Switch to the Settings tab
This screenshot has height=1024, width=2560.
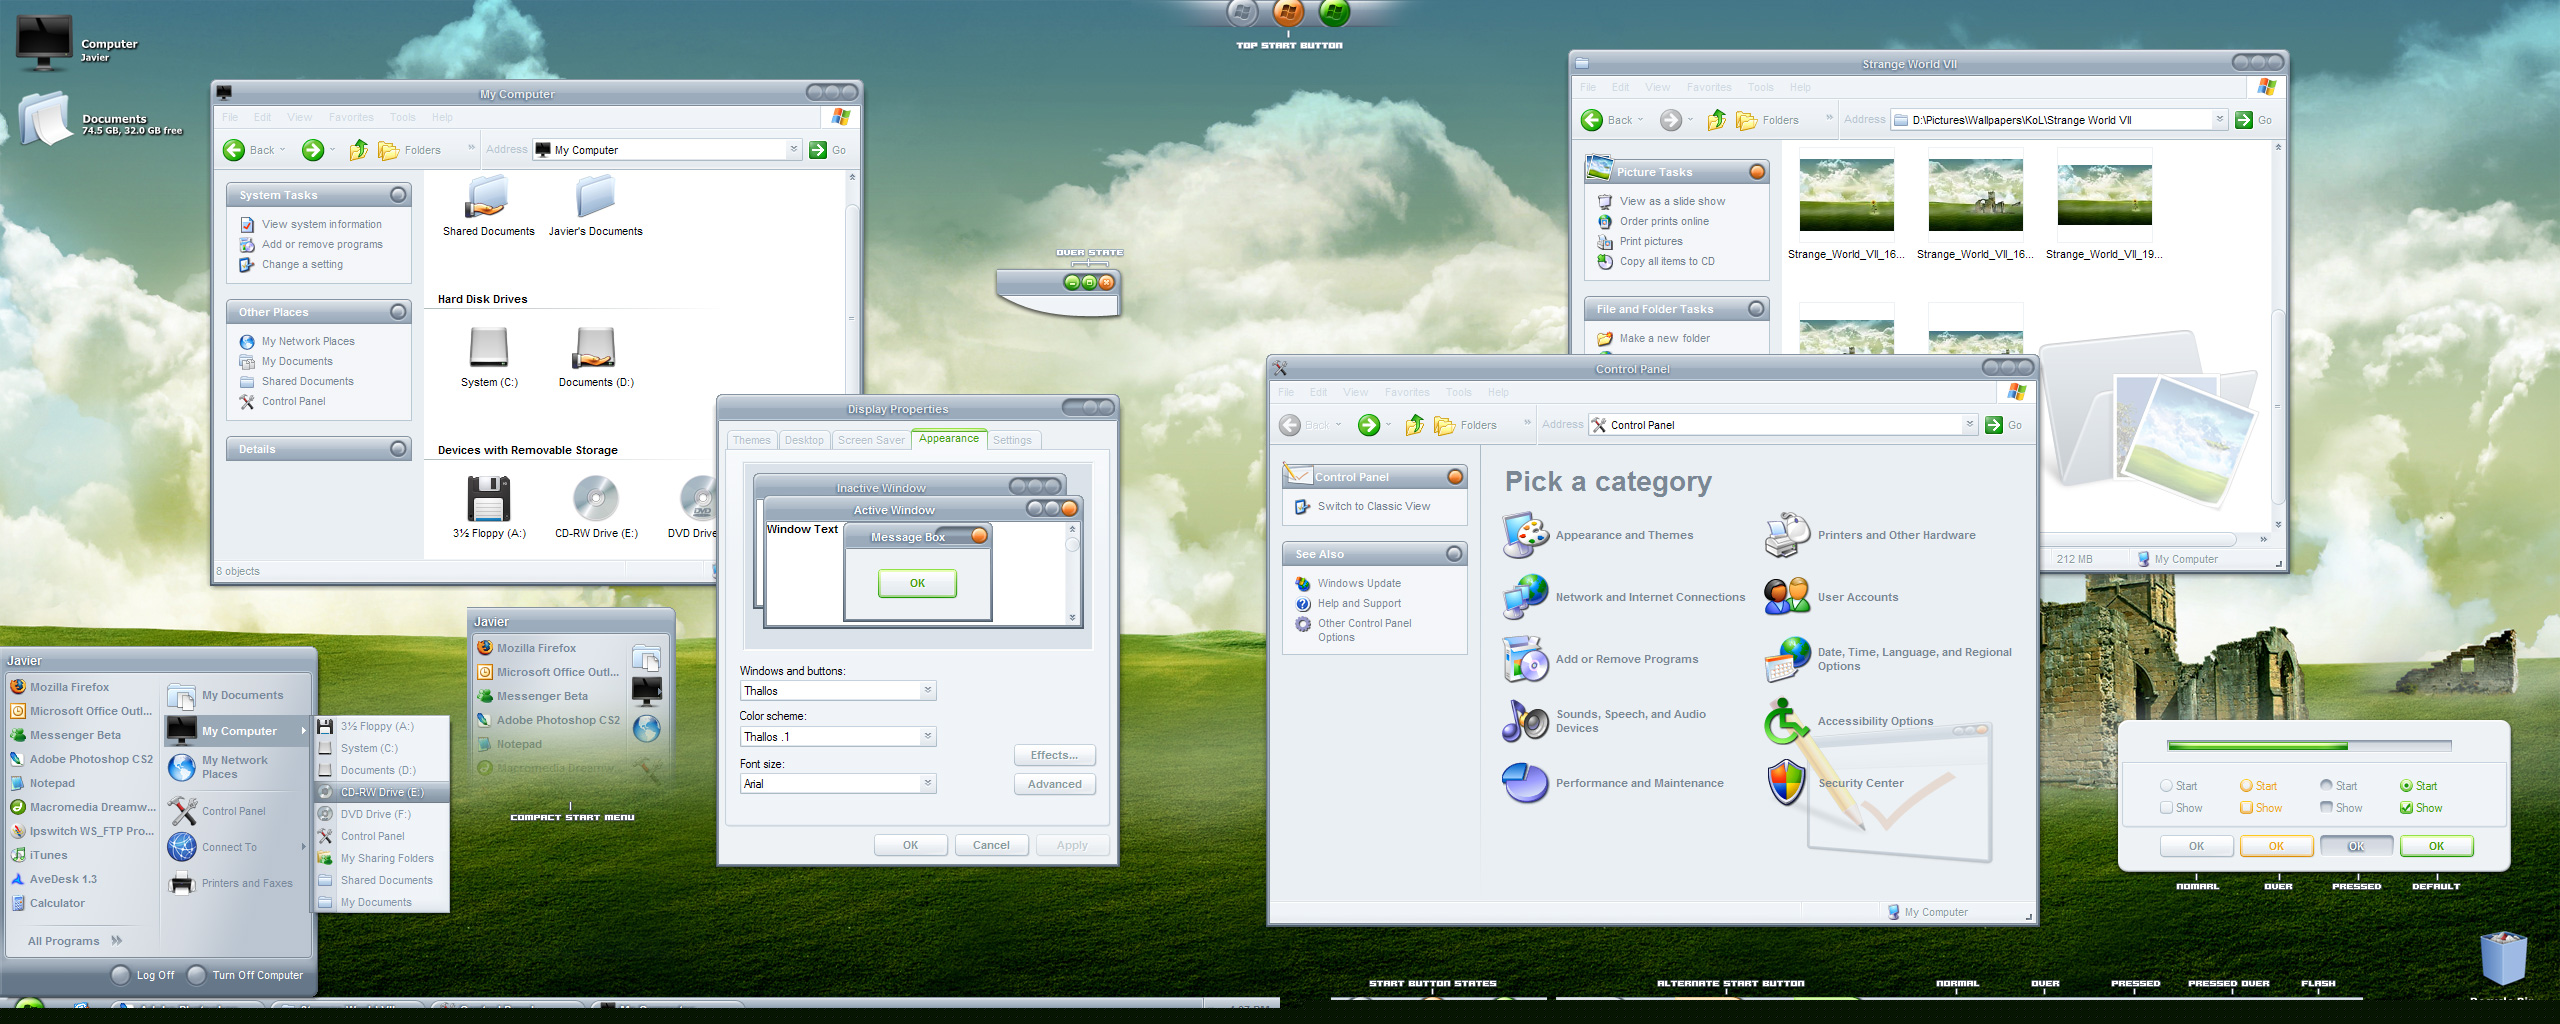(1012, 440)
